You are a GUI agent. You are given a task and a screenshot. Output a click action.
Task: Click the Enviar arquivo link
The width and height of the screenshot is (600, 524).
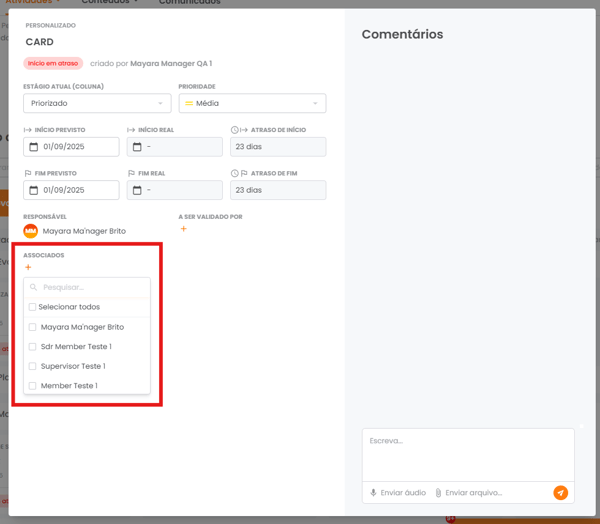point(474,493)
